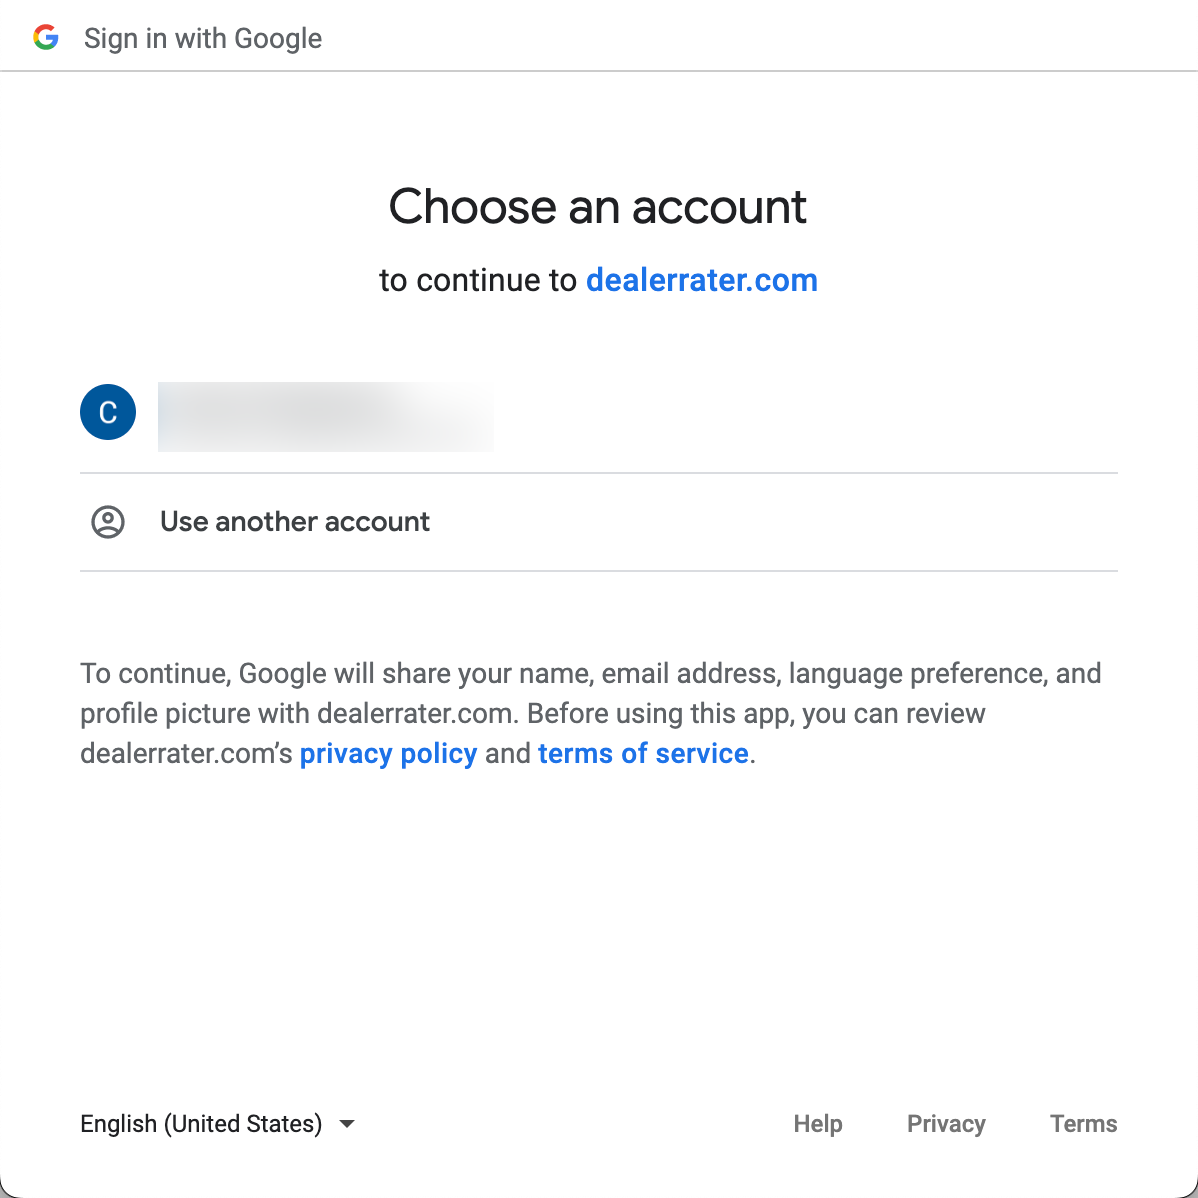Open the English (United States) language selector

tap(202, 1124)
